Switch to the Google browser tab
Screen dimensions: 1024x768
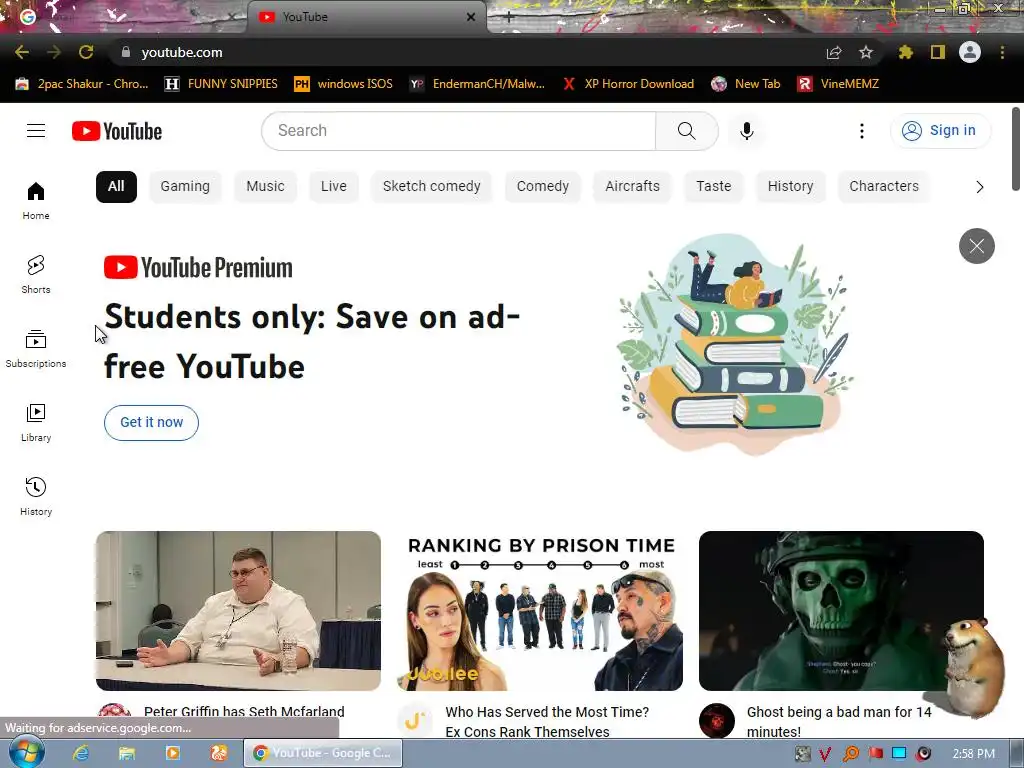pyautogui.click(x=124, y=17)
